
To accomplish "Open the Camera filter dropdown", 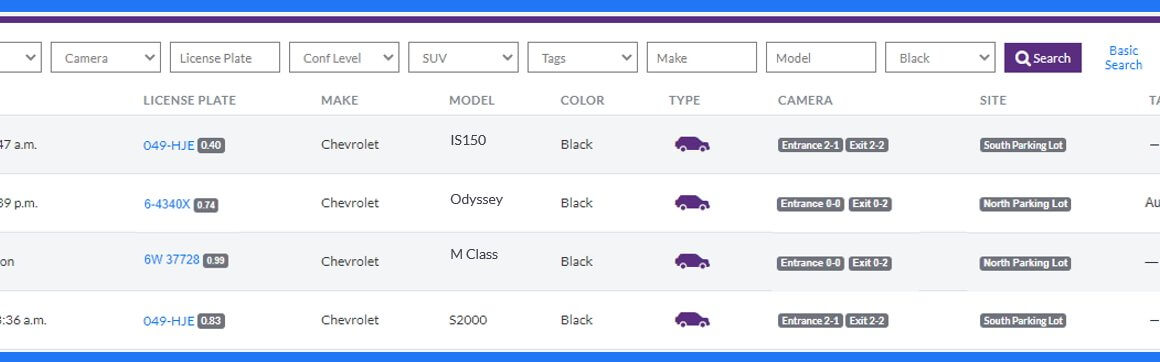I will point(106,58).
